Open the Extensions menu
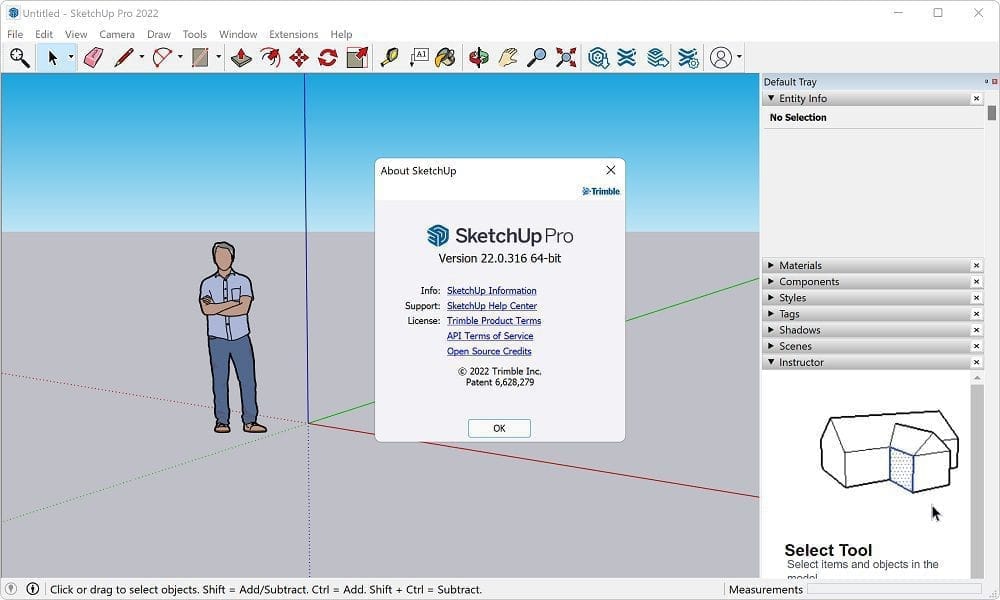This screenshot has height=600, width=1000. 293,34
